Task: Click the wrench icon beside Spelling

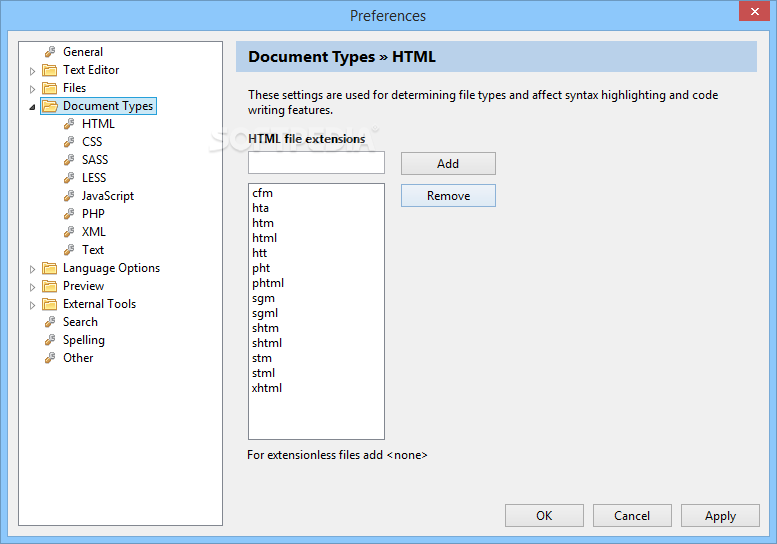Action: click(x=49, y=340)
